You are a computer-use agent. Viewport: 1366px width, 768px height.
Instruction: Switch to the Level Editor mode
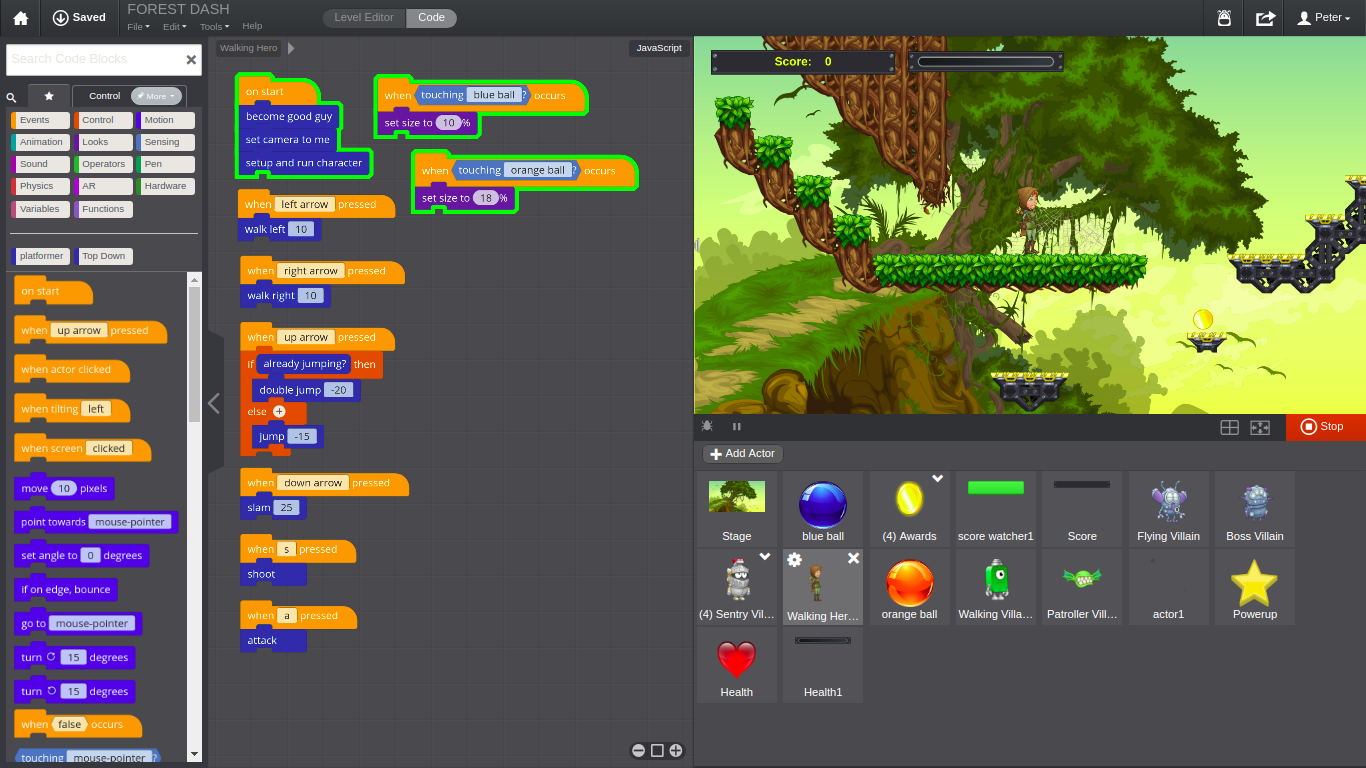point(364,17)
